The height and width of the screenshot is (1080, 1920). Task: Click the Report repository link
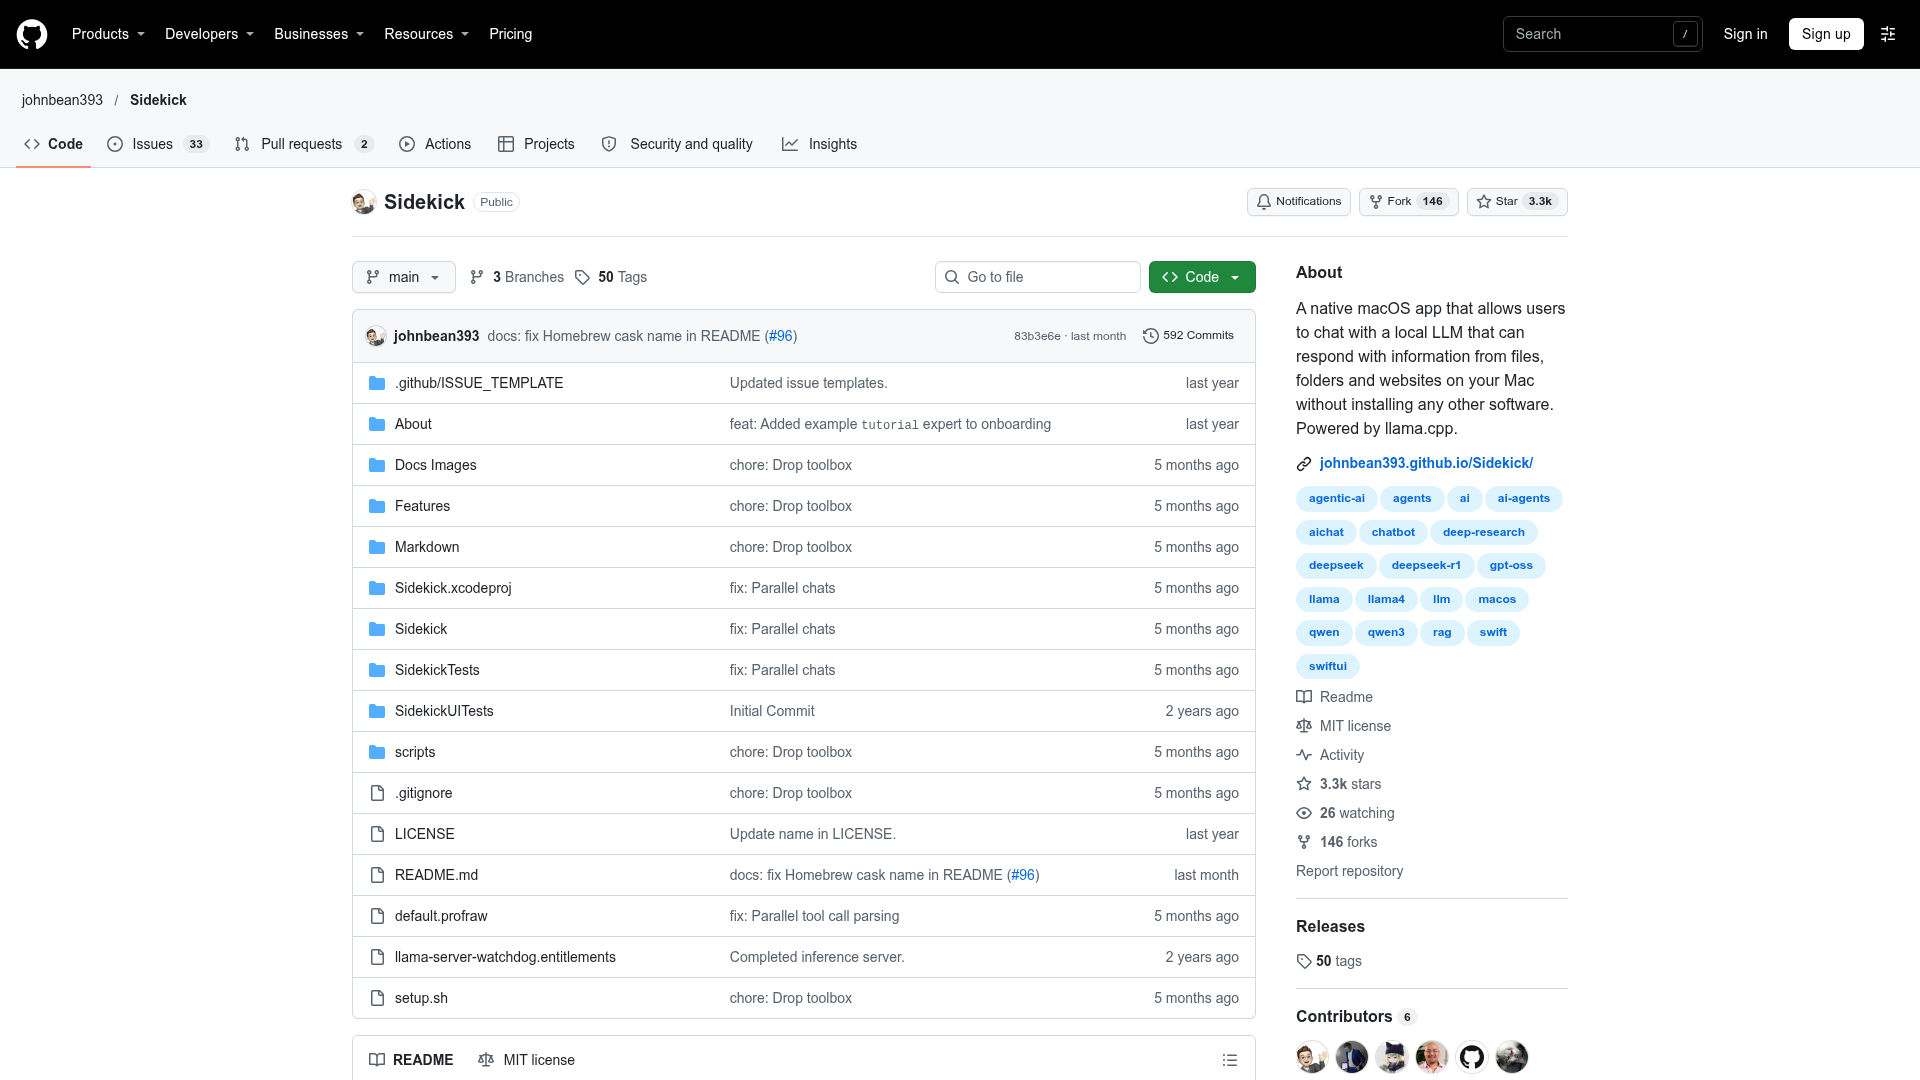1349,871
